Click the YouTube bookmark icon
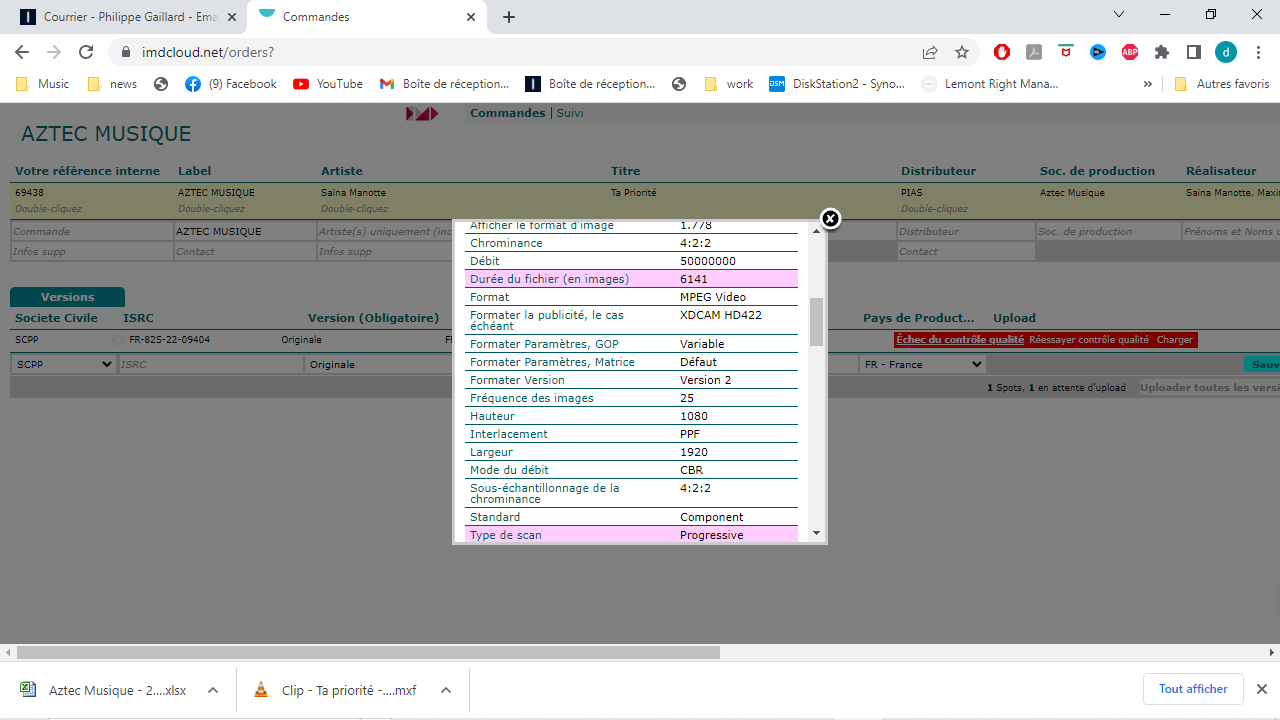1280x720 pixels. (x=303, y=84)
